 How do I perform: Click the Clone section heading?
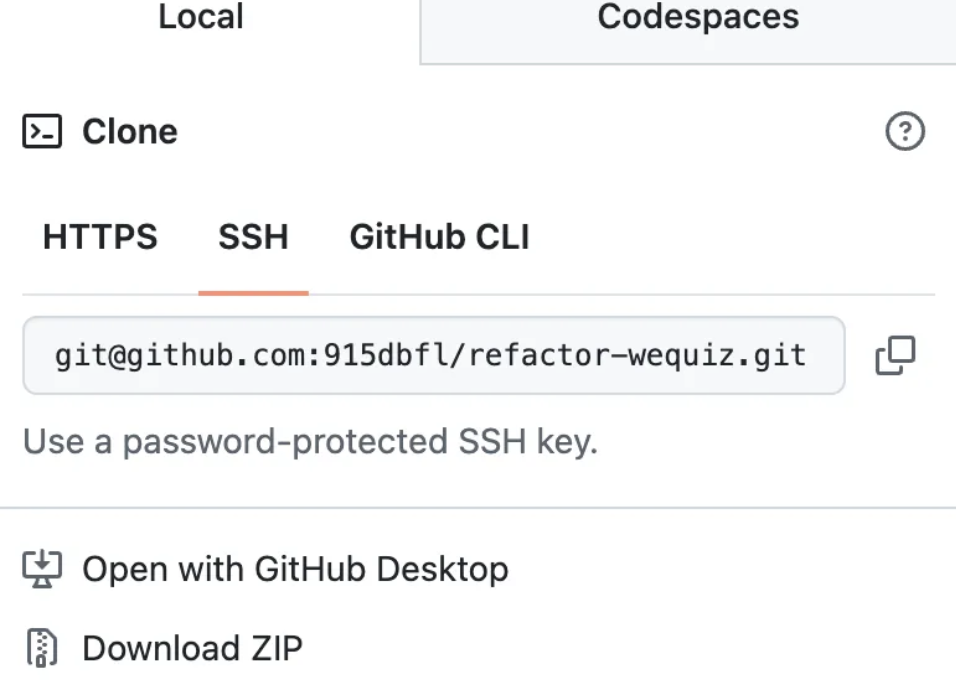pyautogui.click(x=130, y=131)
